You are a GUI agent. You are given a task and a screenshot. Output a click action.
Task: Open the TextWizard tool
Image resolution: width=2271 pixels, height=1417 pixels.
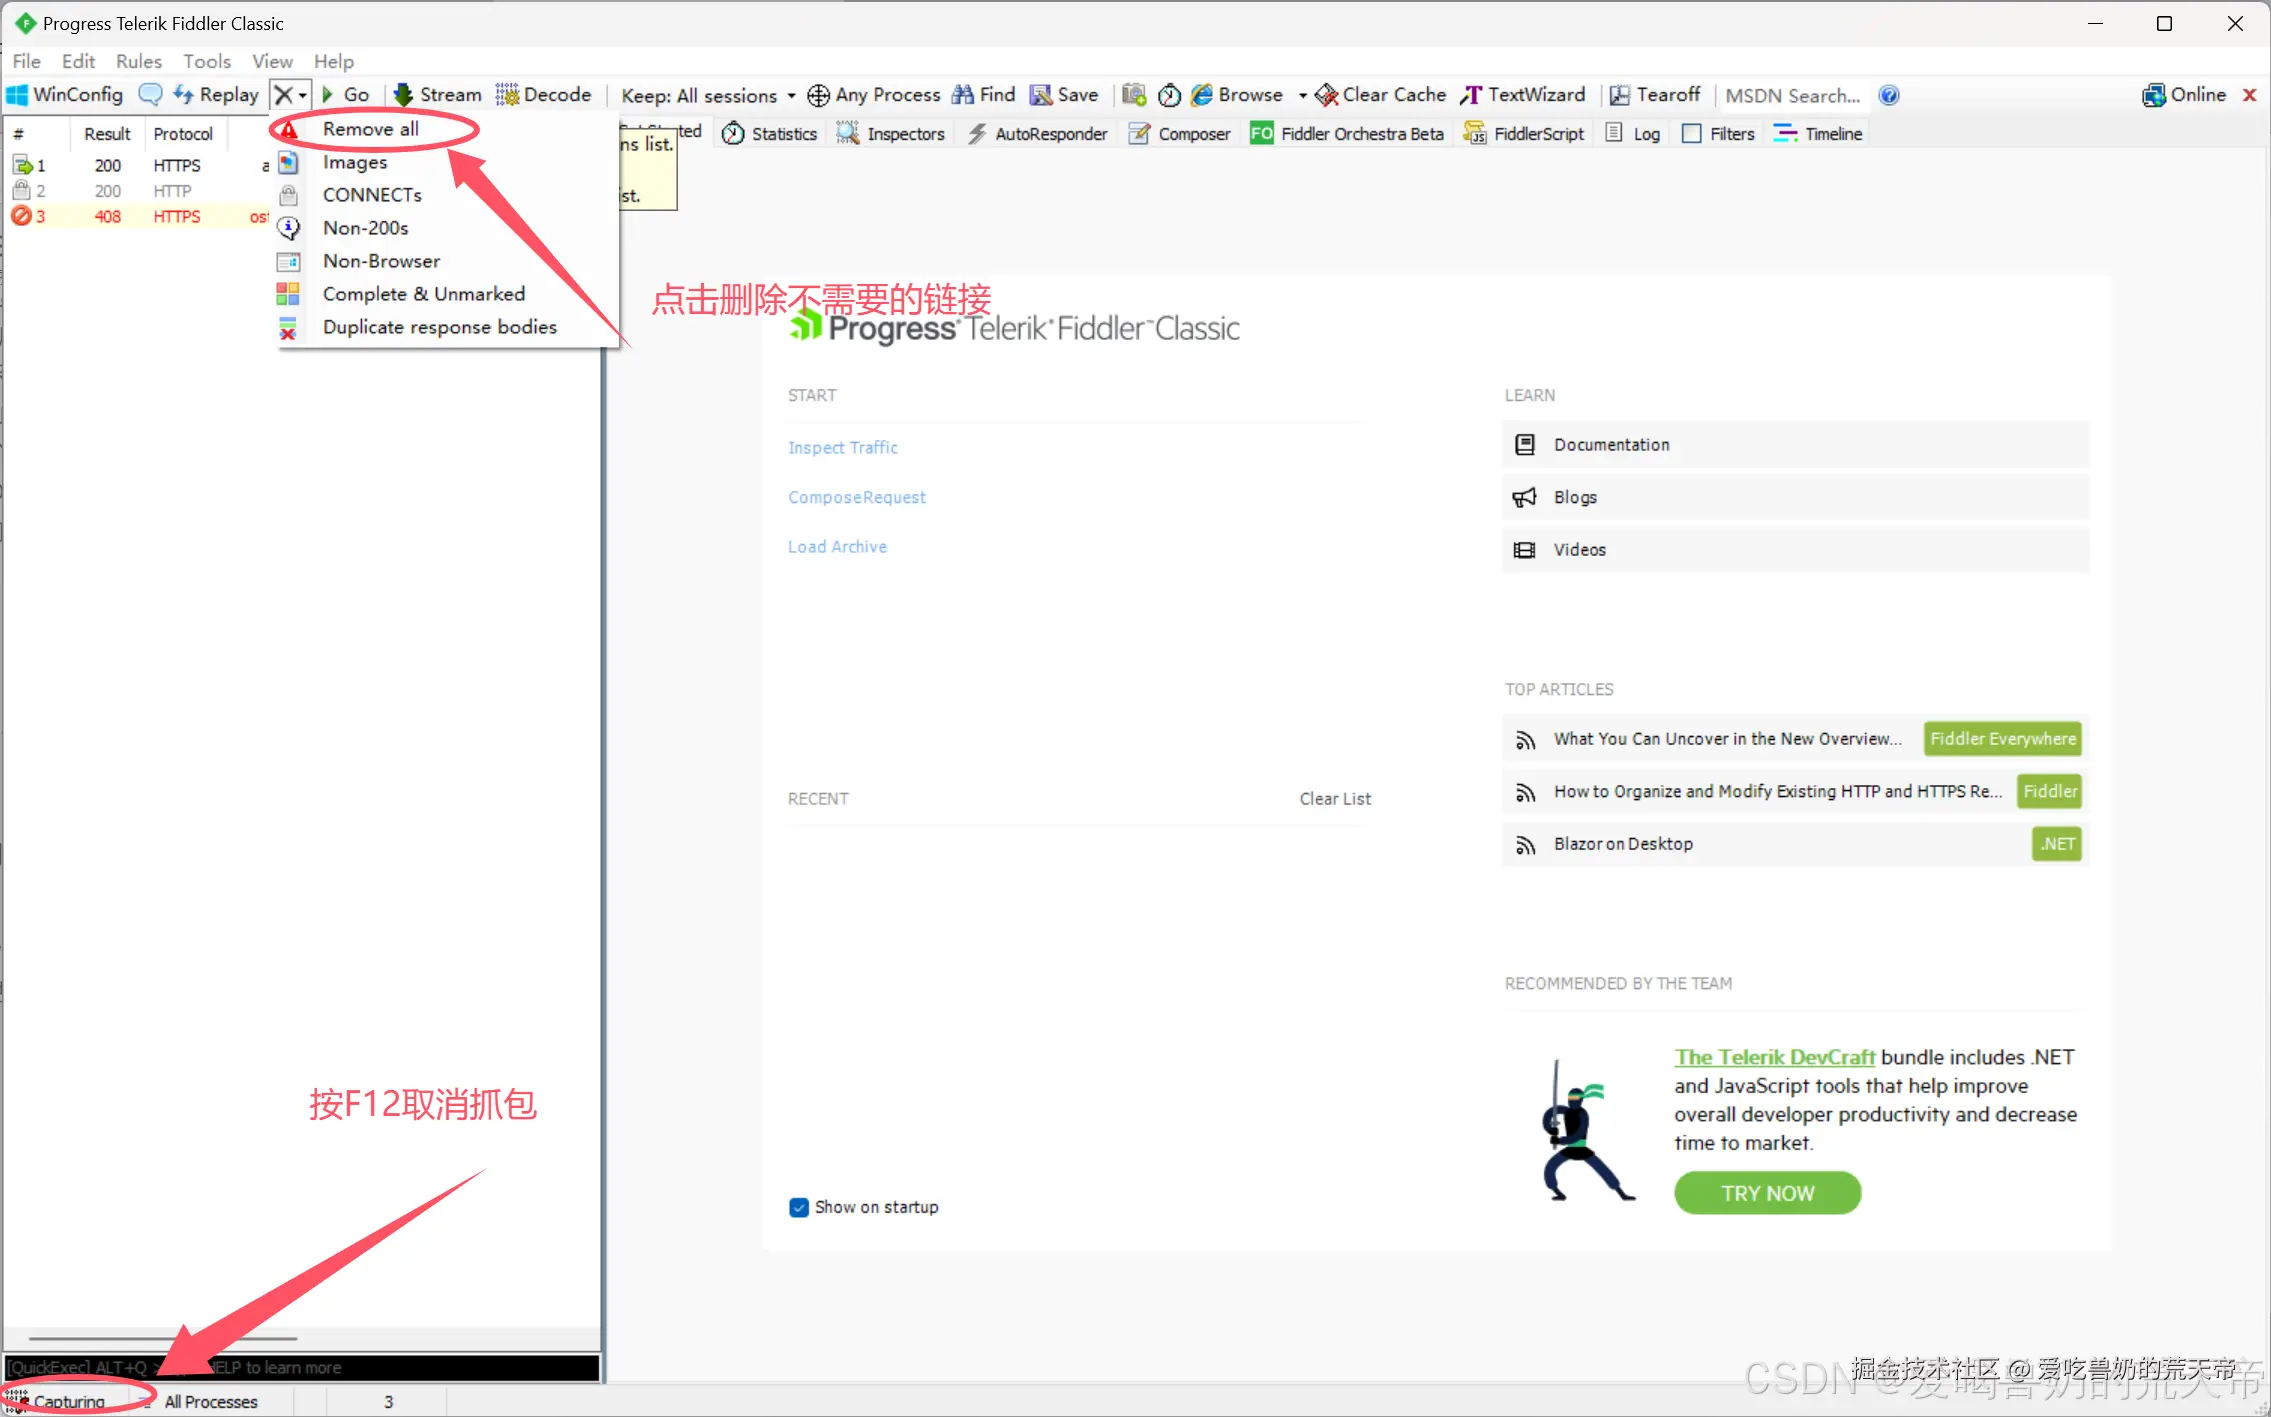coord(1523,95)
